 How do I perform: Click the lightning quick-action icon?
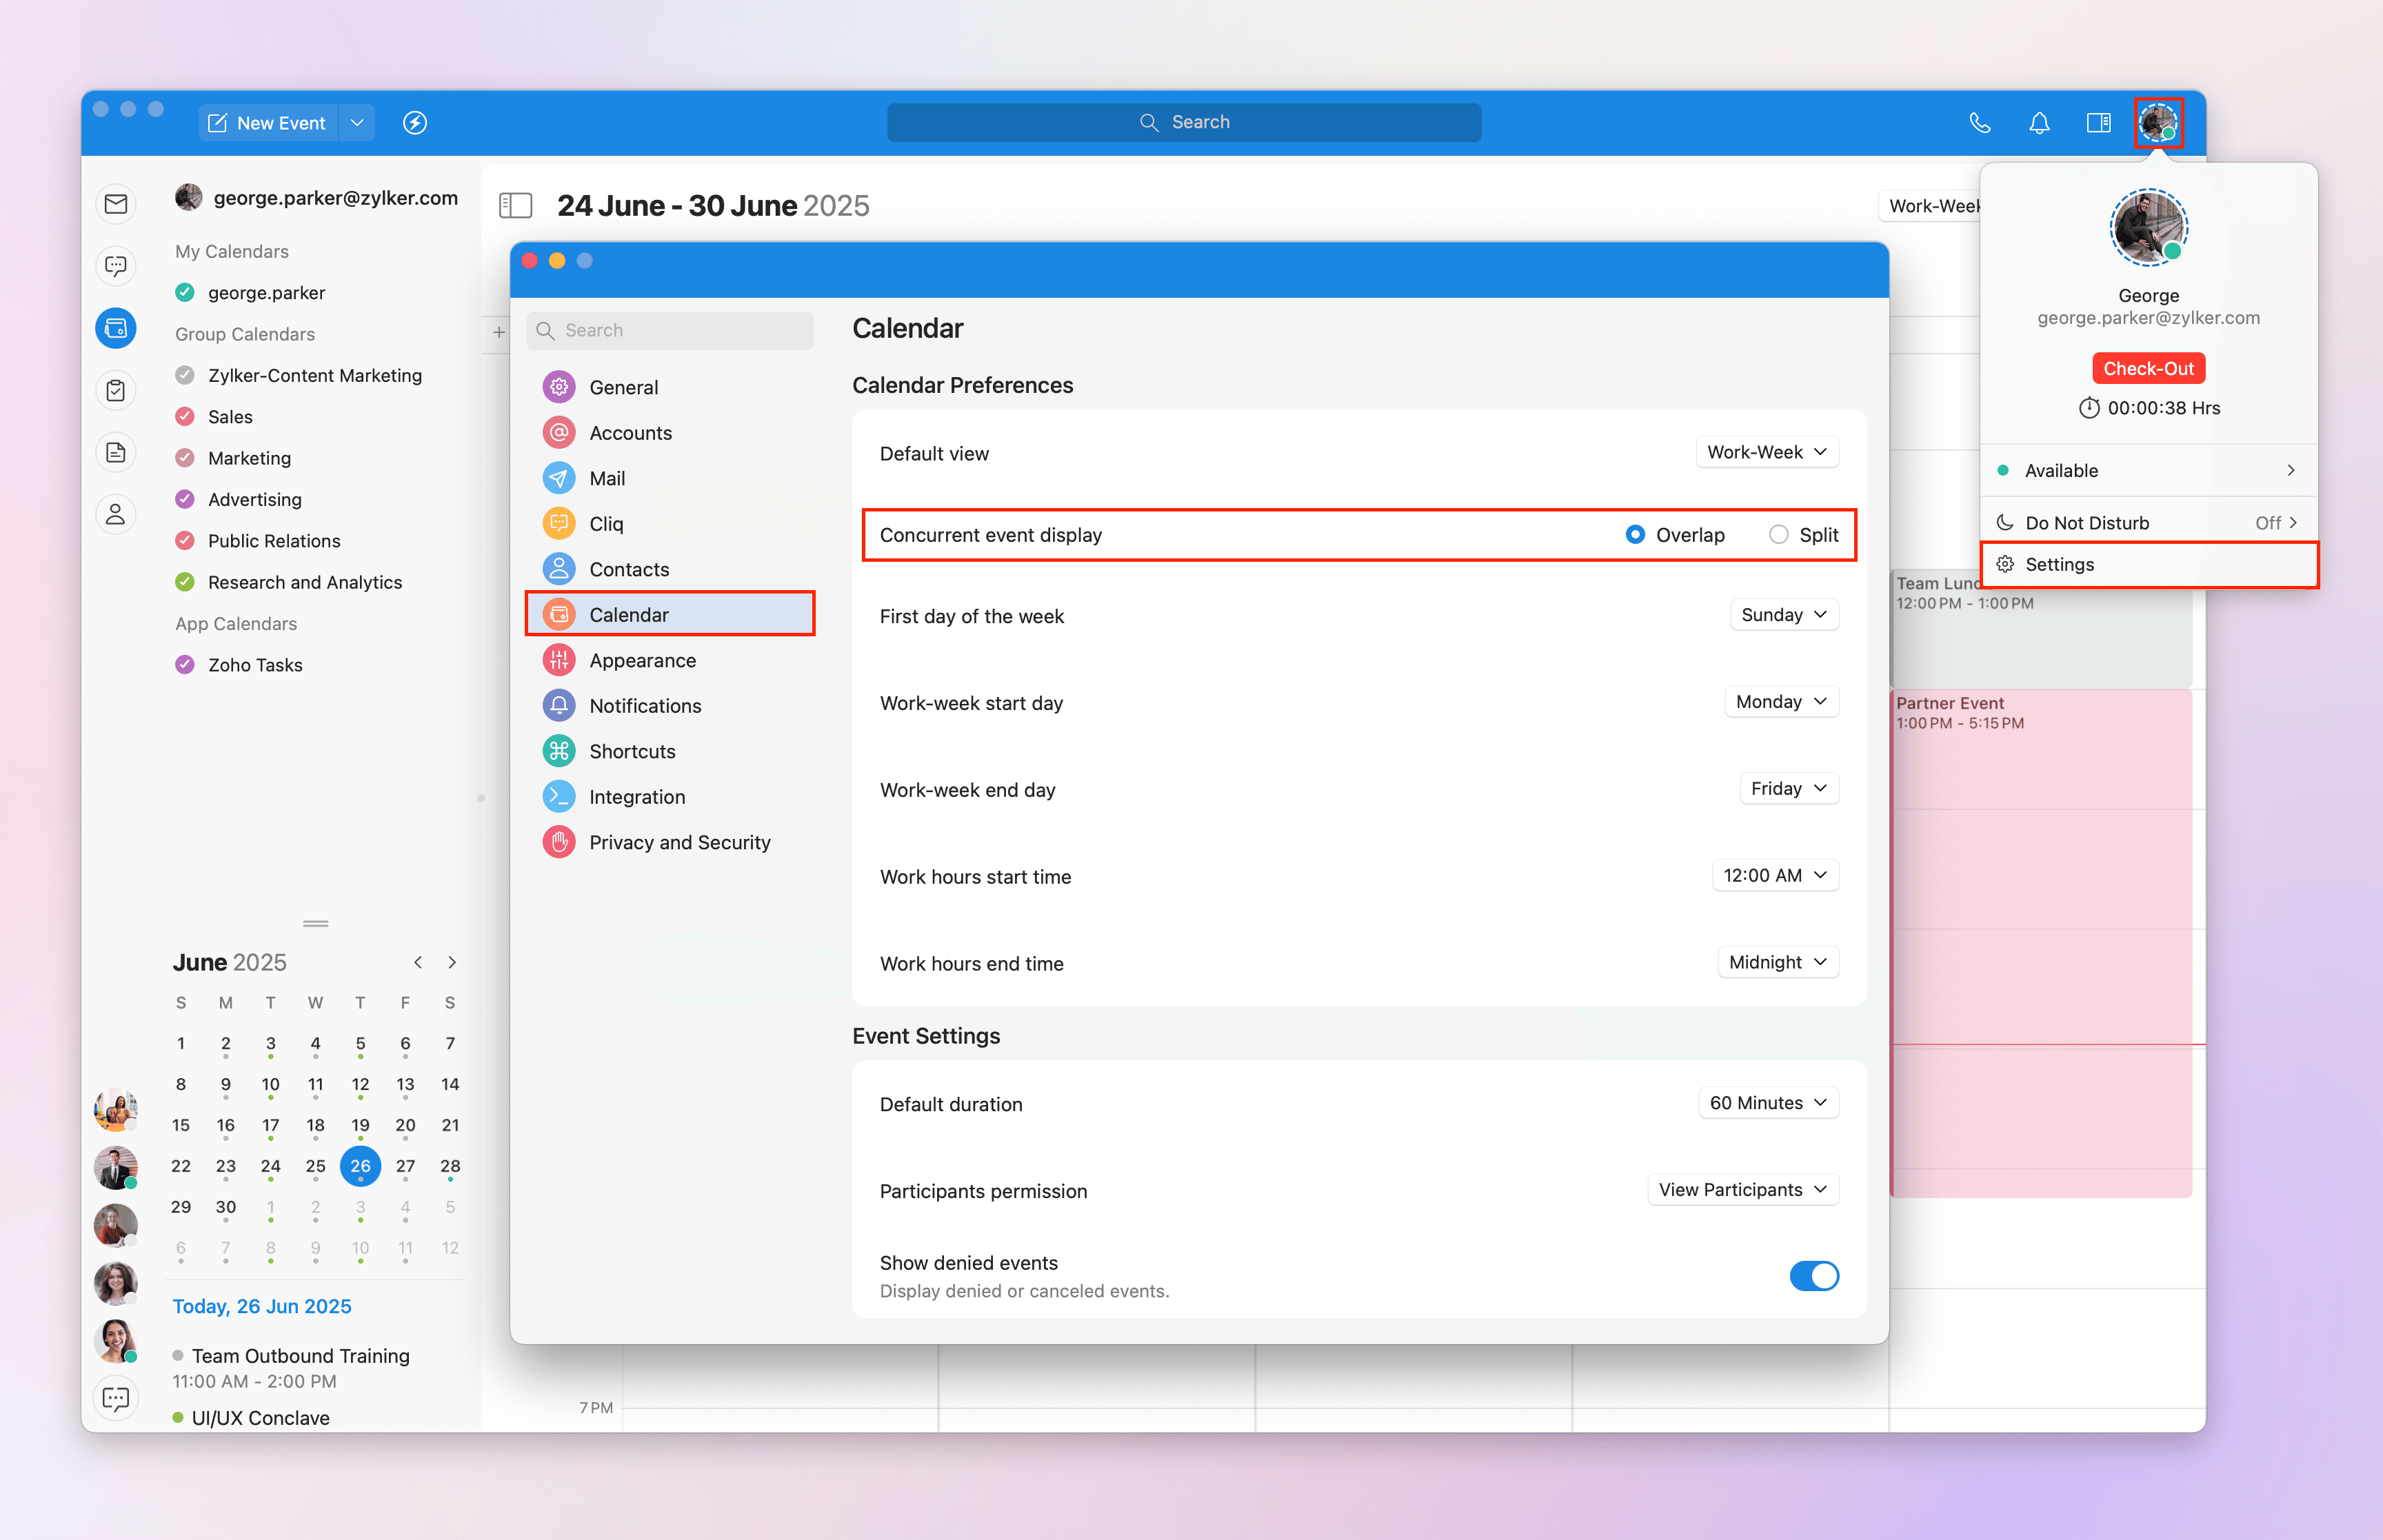pyautogui.click(x=414, y=122)
